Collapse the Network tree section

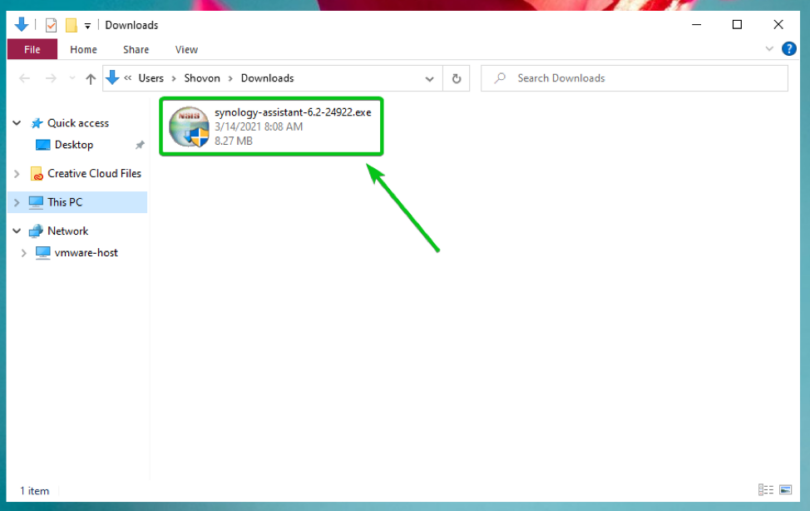click(x=17, y=231)
